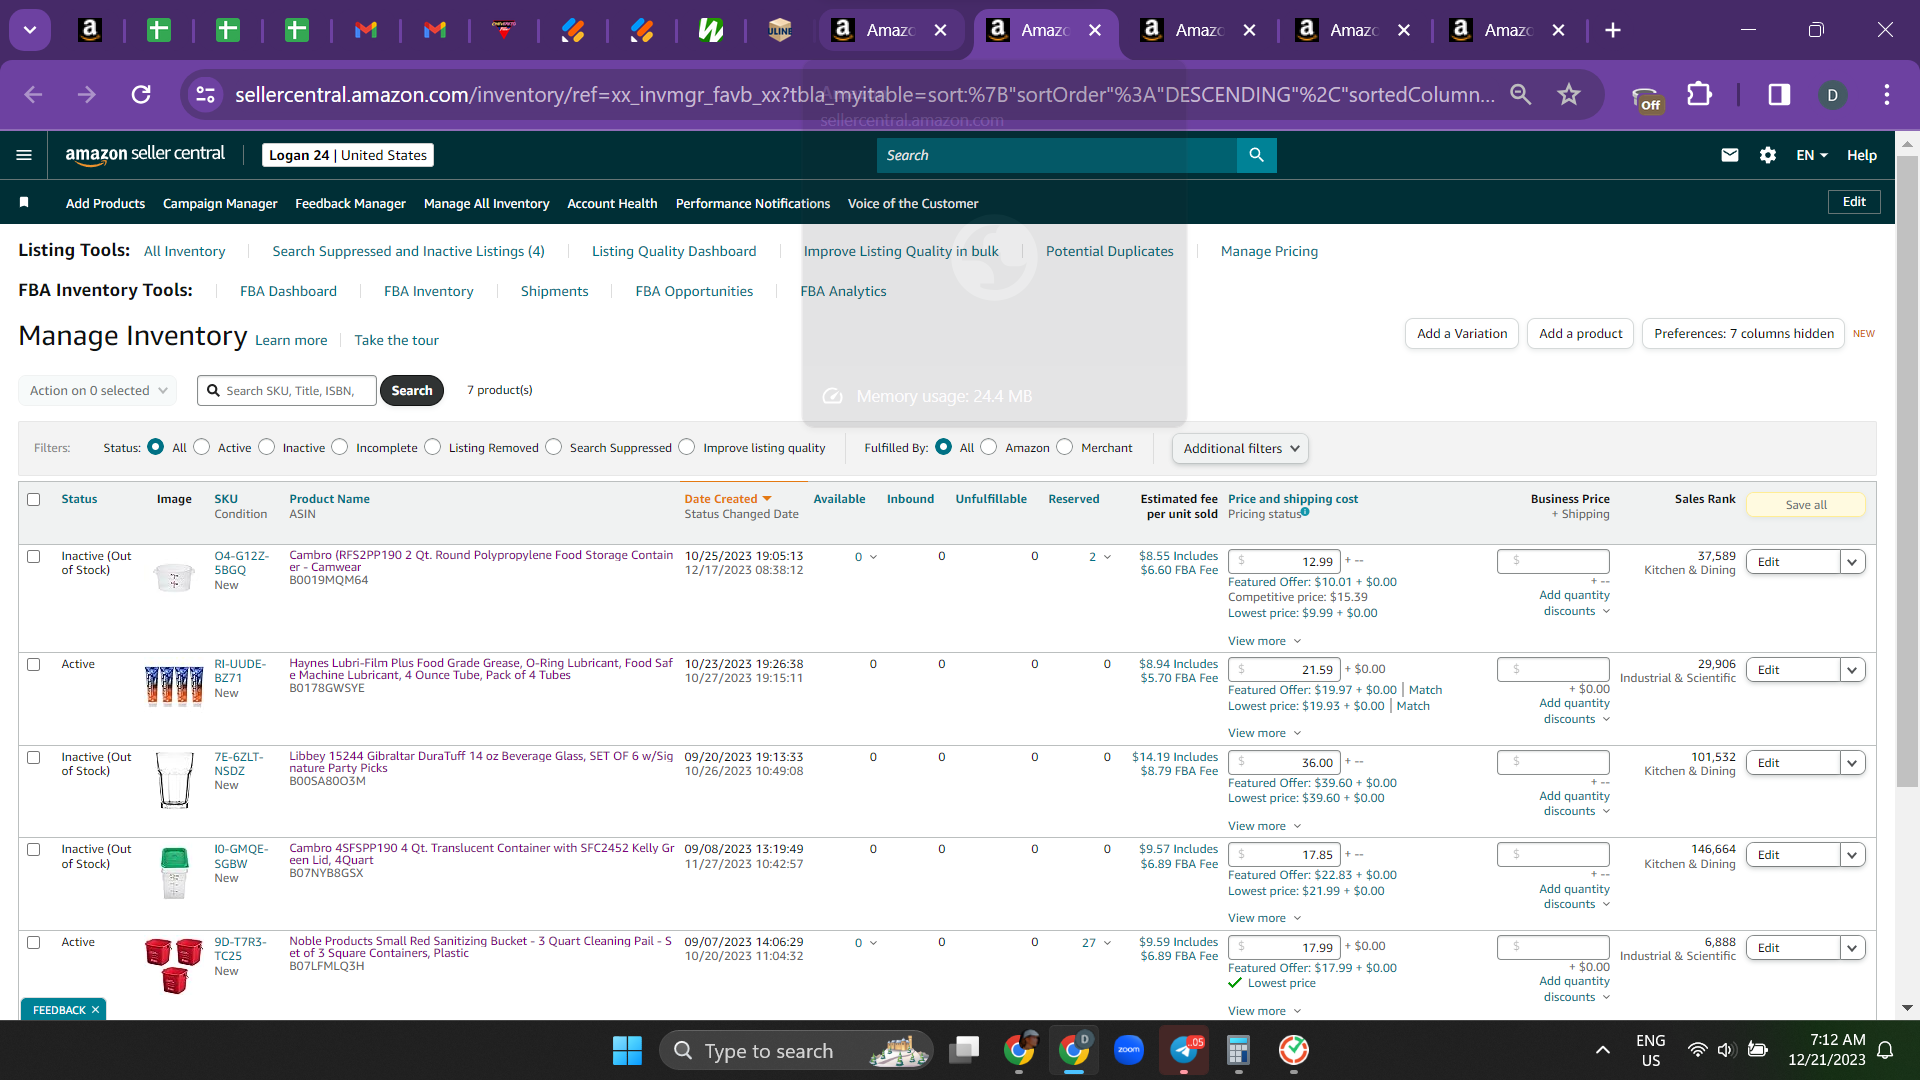1920x1080 pixels.
Task: Open the tab search chevron button
Action: pyautogui.click(x=30, y=30)
